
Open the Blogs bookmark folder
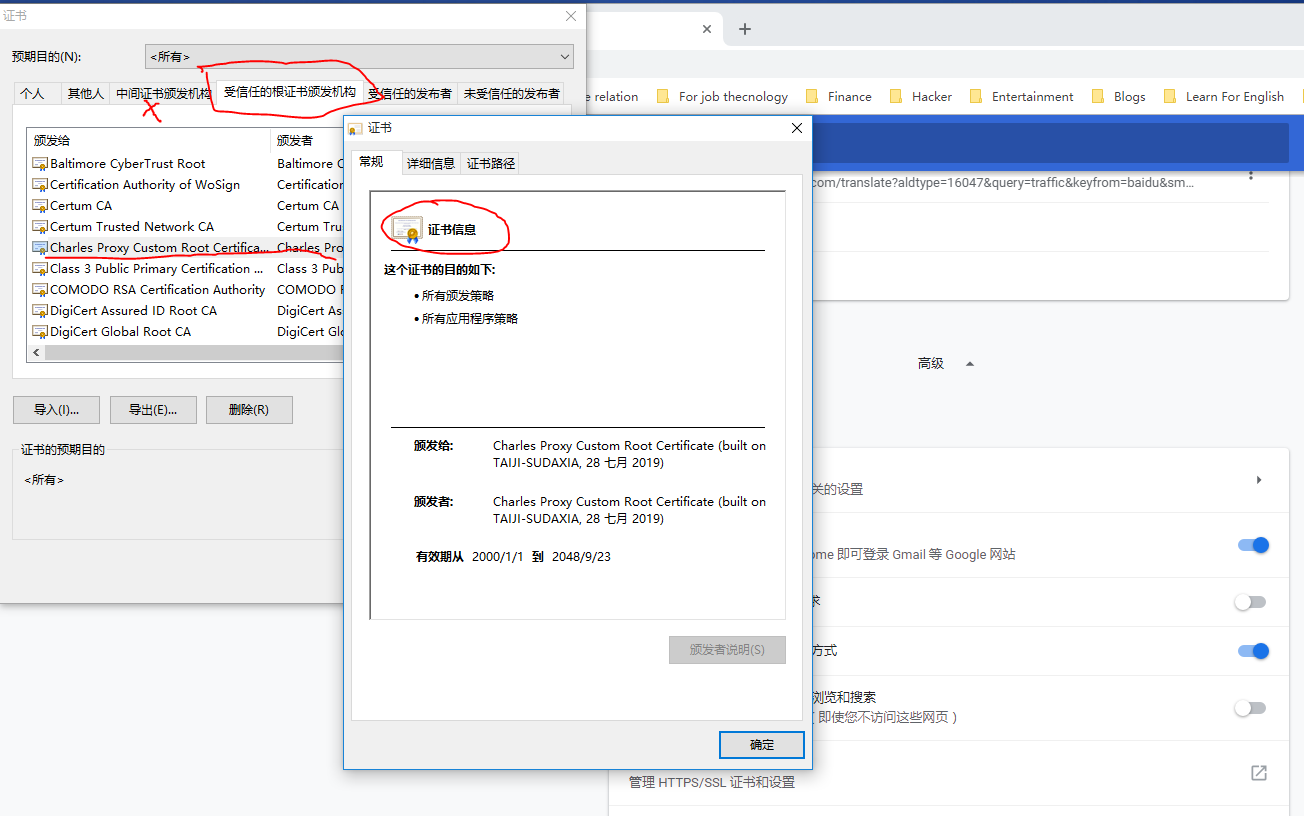(1118, 97)
